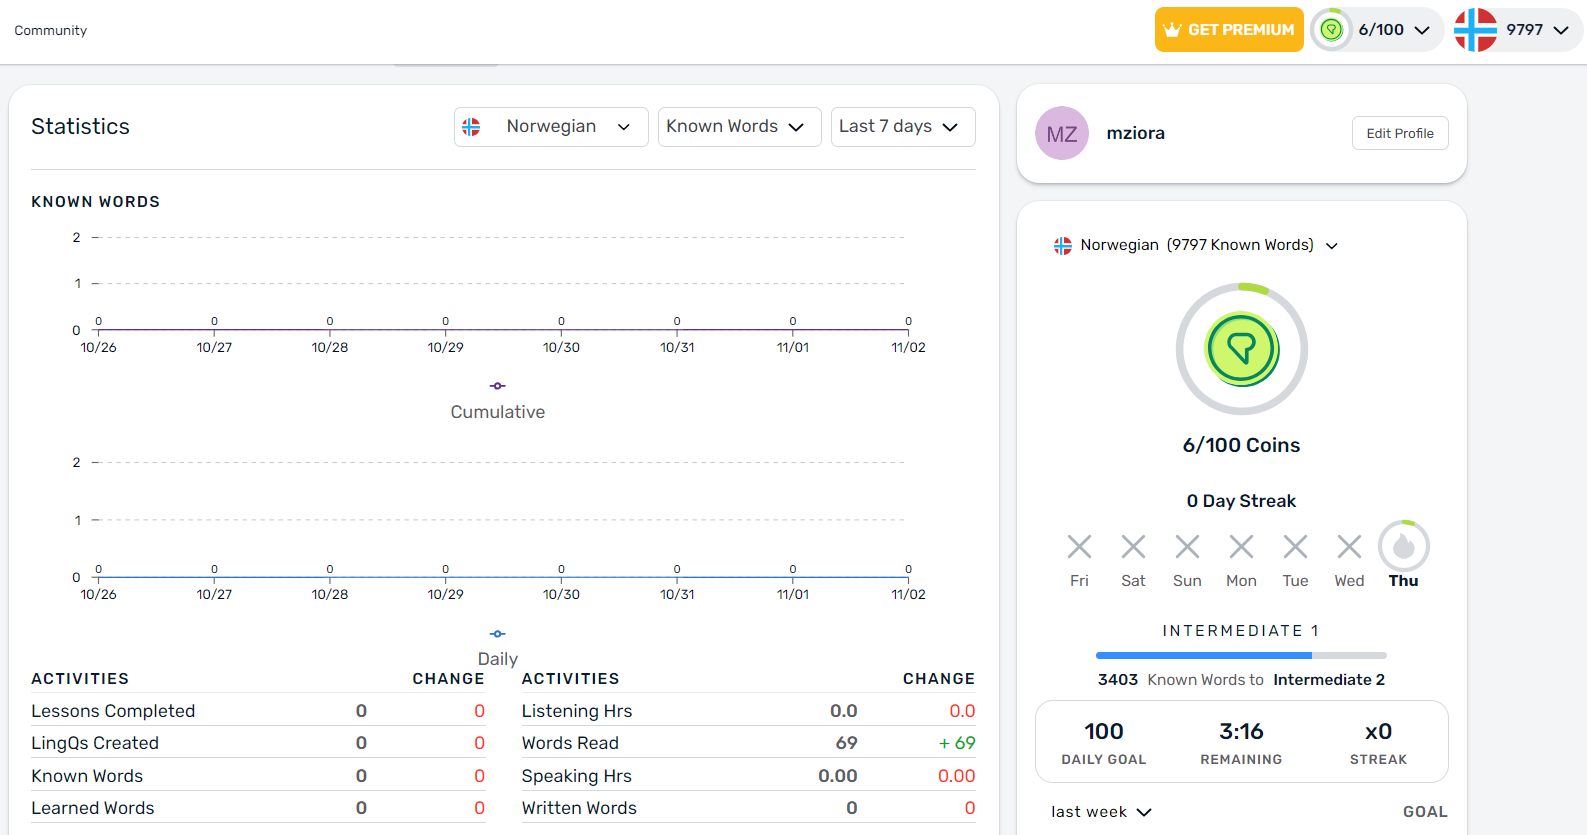The image size is (1587, 835).
Task: Click the Intermediate 1 progress bar
Action: 1241,656
